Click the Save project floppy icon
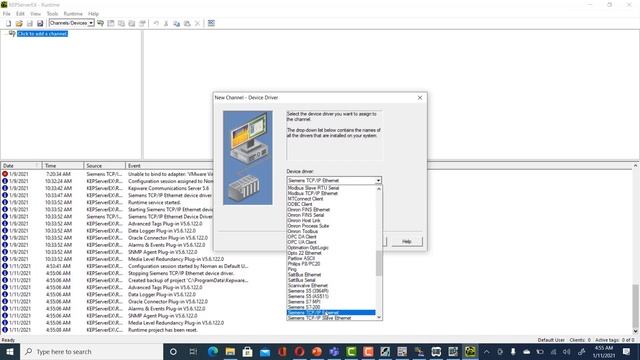Viewport: 640px width, 360px height. [29, 23]
